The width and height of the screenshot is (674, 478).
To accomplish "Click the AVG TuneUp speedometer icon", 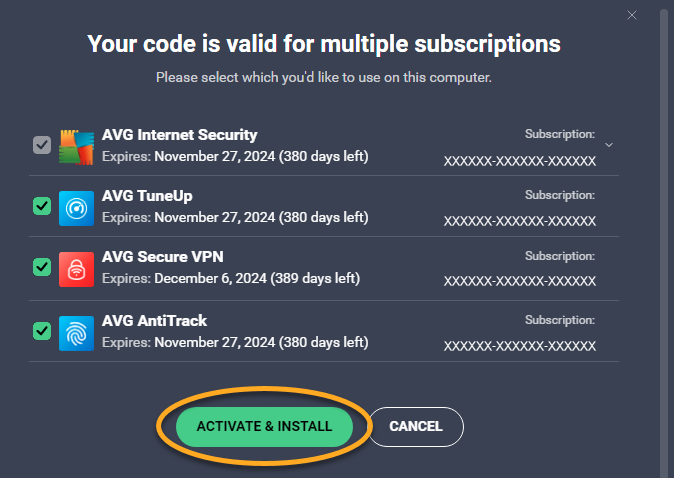I will point(76,207).
